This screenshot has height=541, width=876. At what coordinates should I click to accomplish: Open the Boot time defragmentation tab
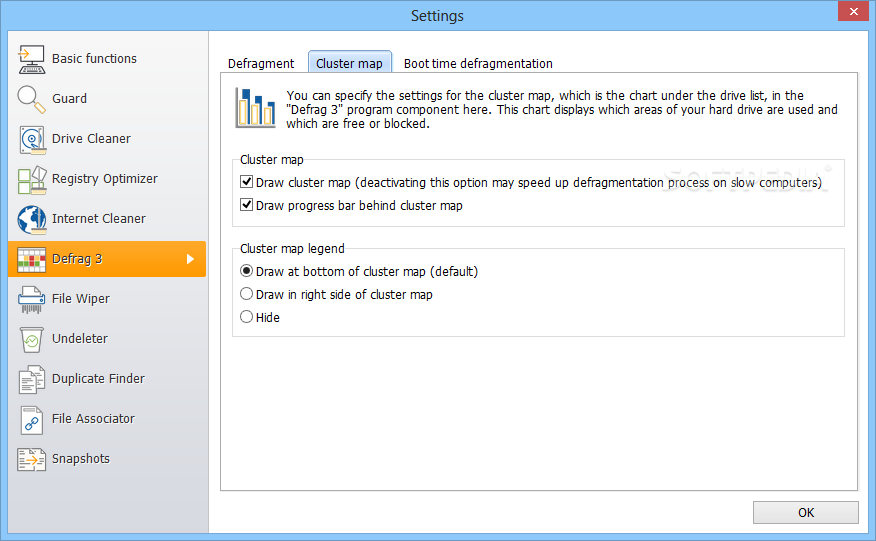click(x=478, y=64)
